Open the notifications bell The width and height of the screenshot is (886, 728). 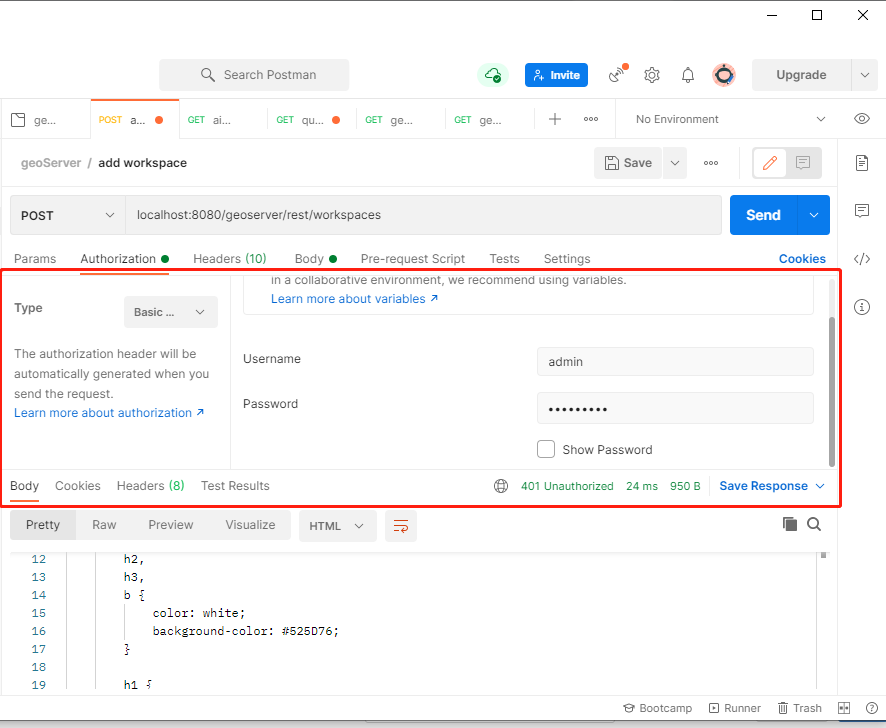[x=687, y=74]
